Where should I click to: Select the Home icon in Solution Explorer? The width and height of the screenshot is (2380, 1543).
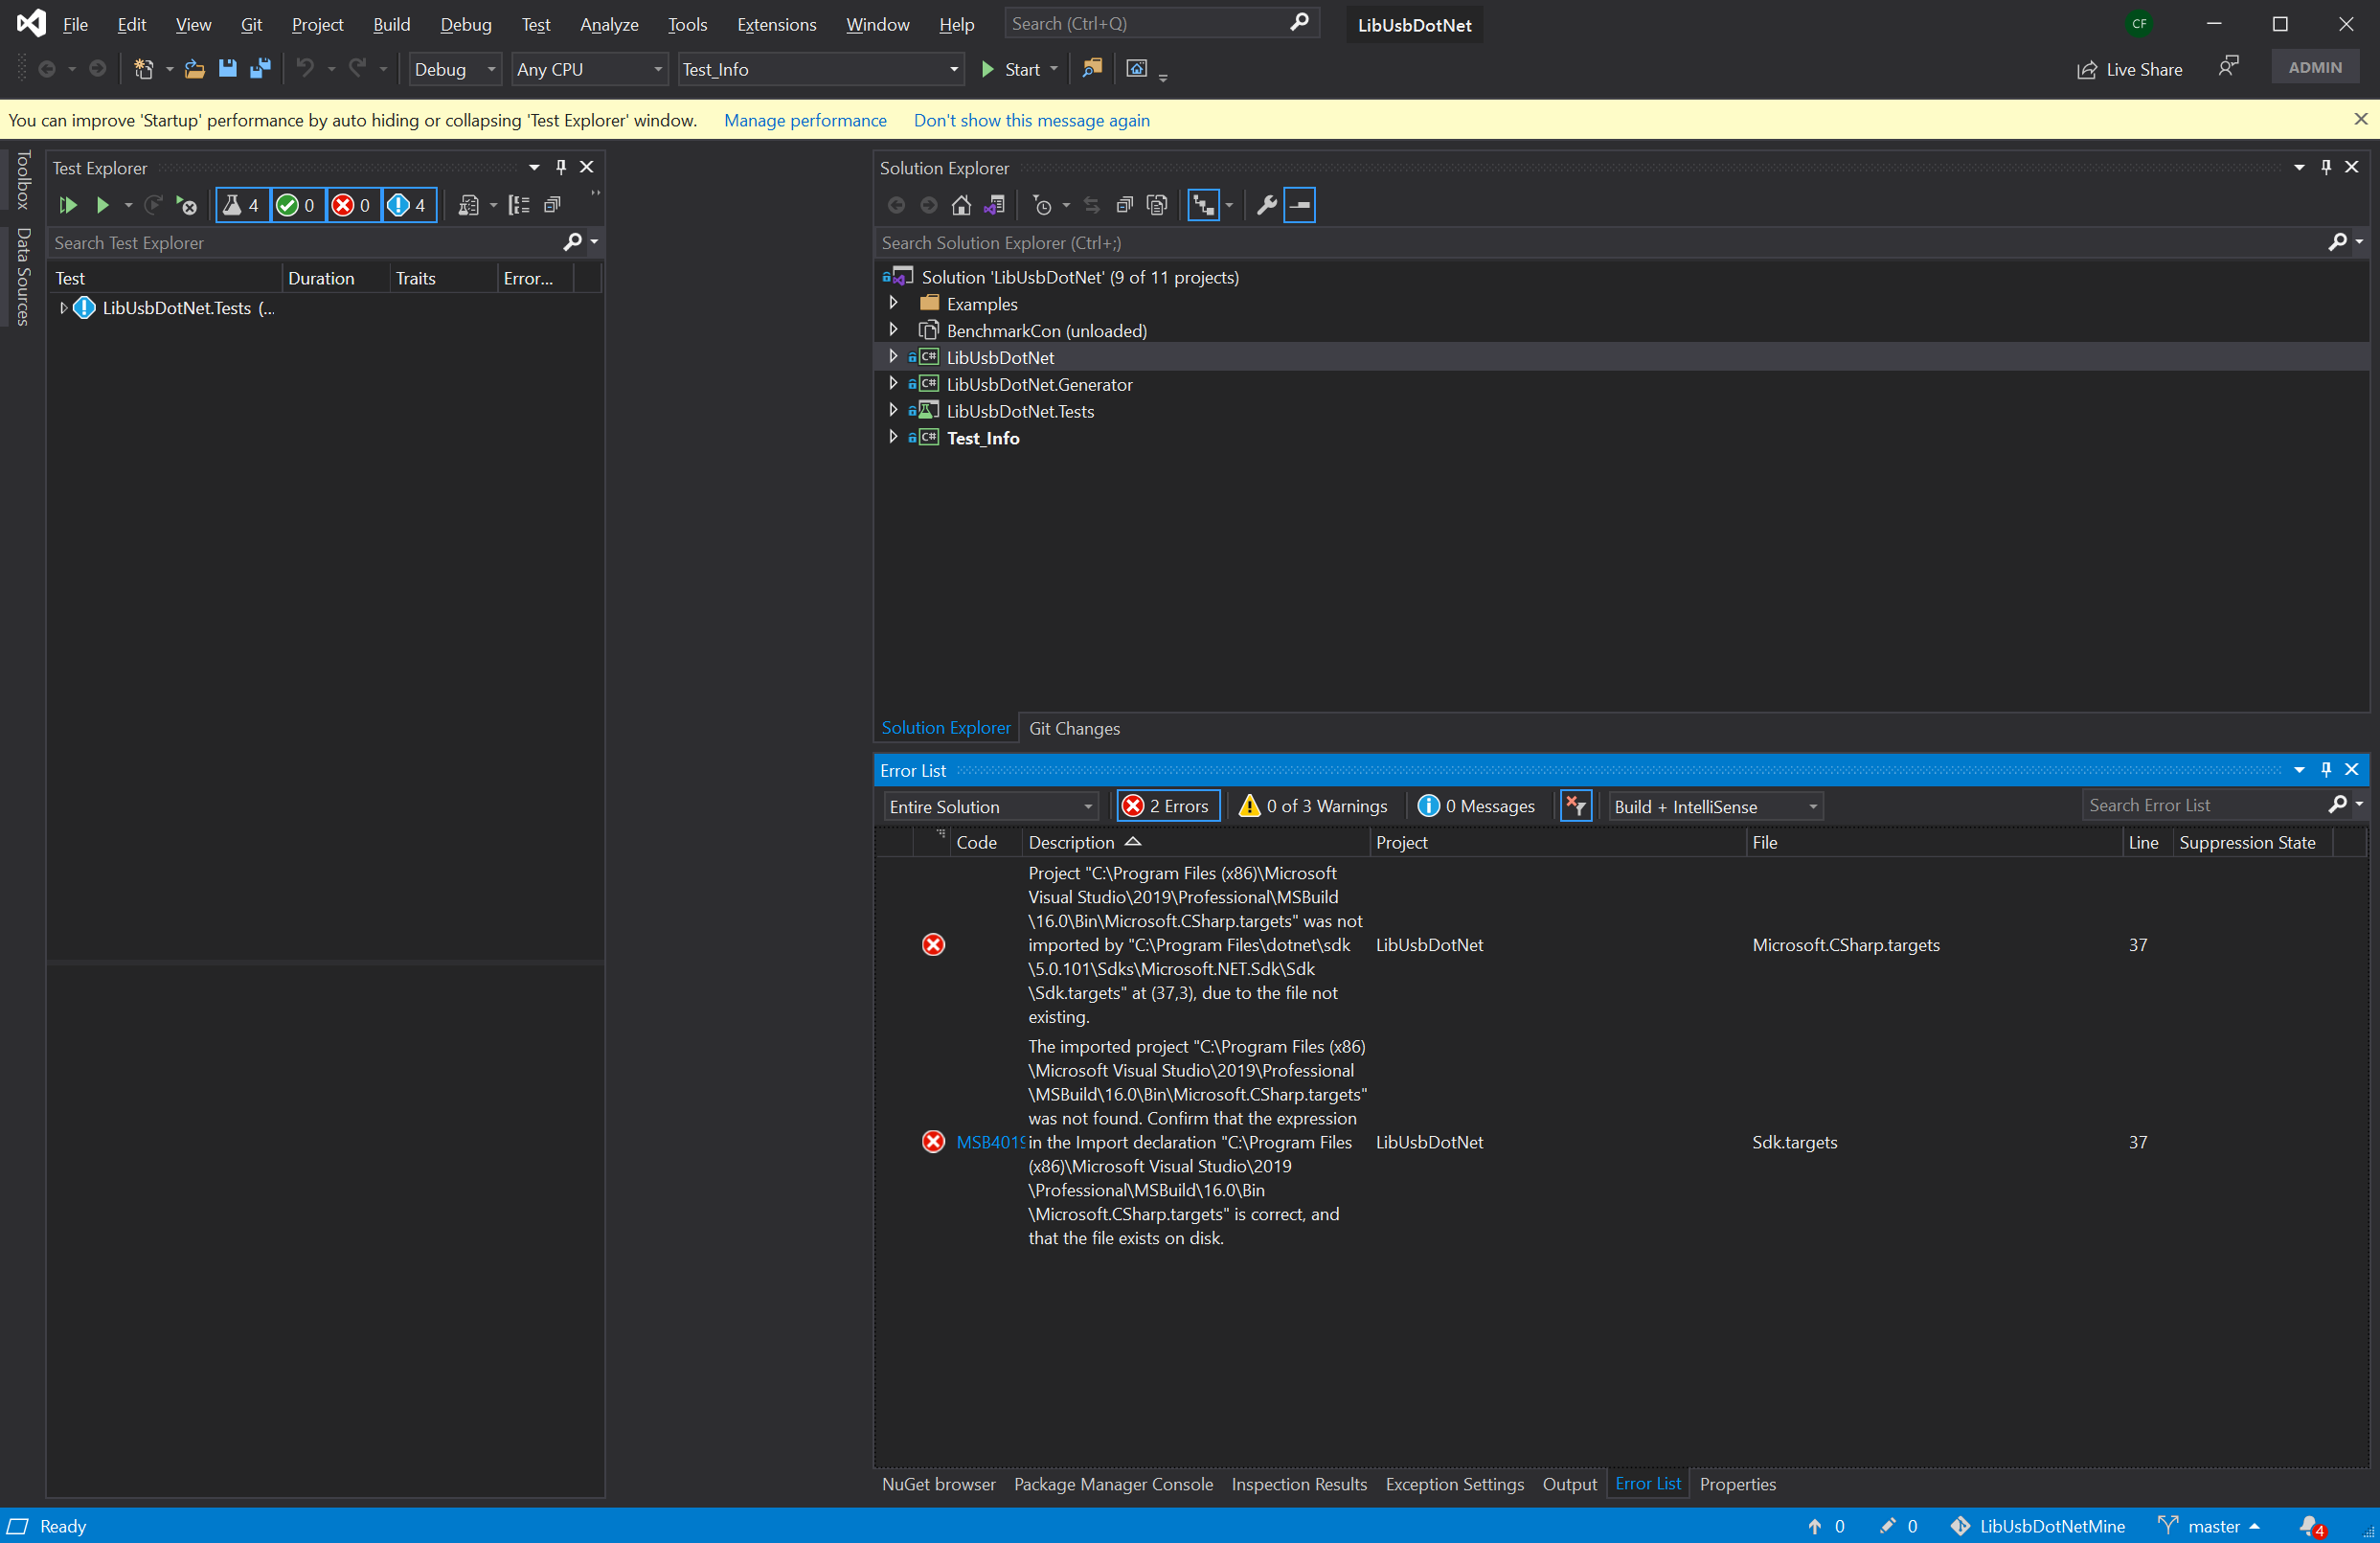[x=960, y=205]
